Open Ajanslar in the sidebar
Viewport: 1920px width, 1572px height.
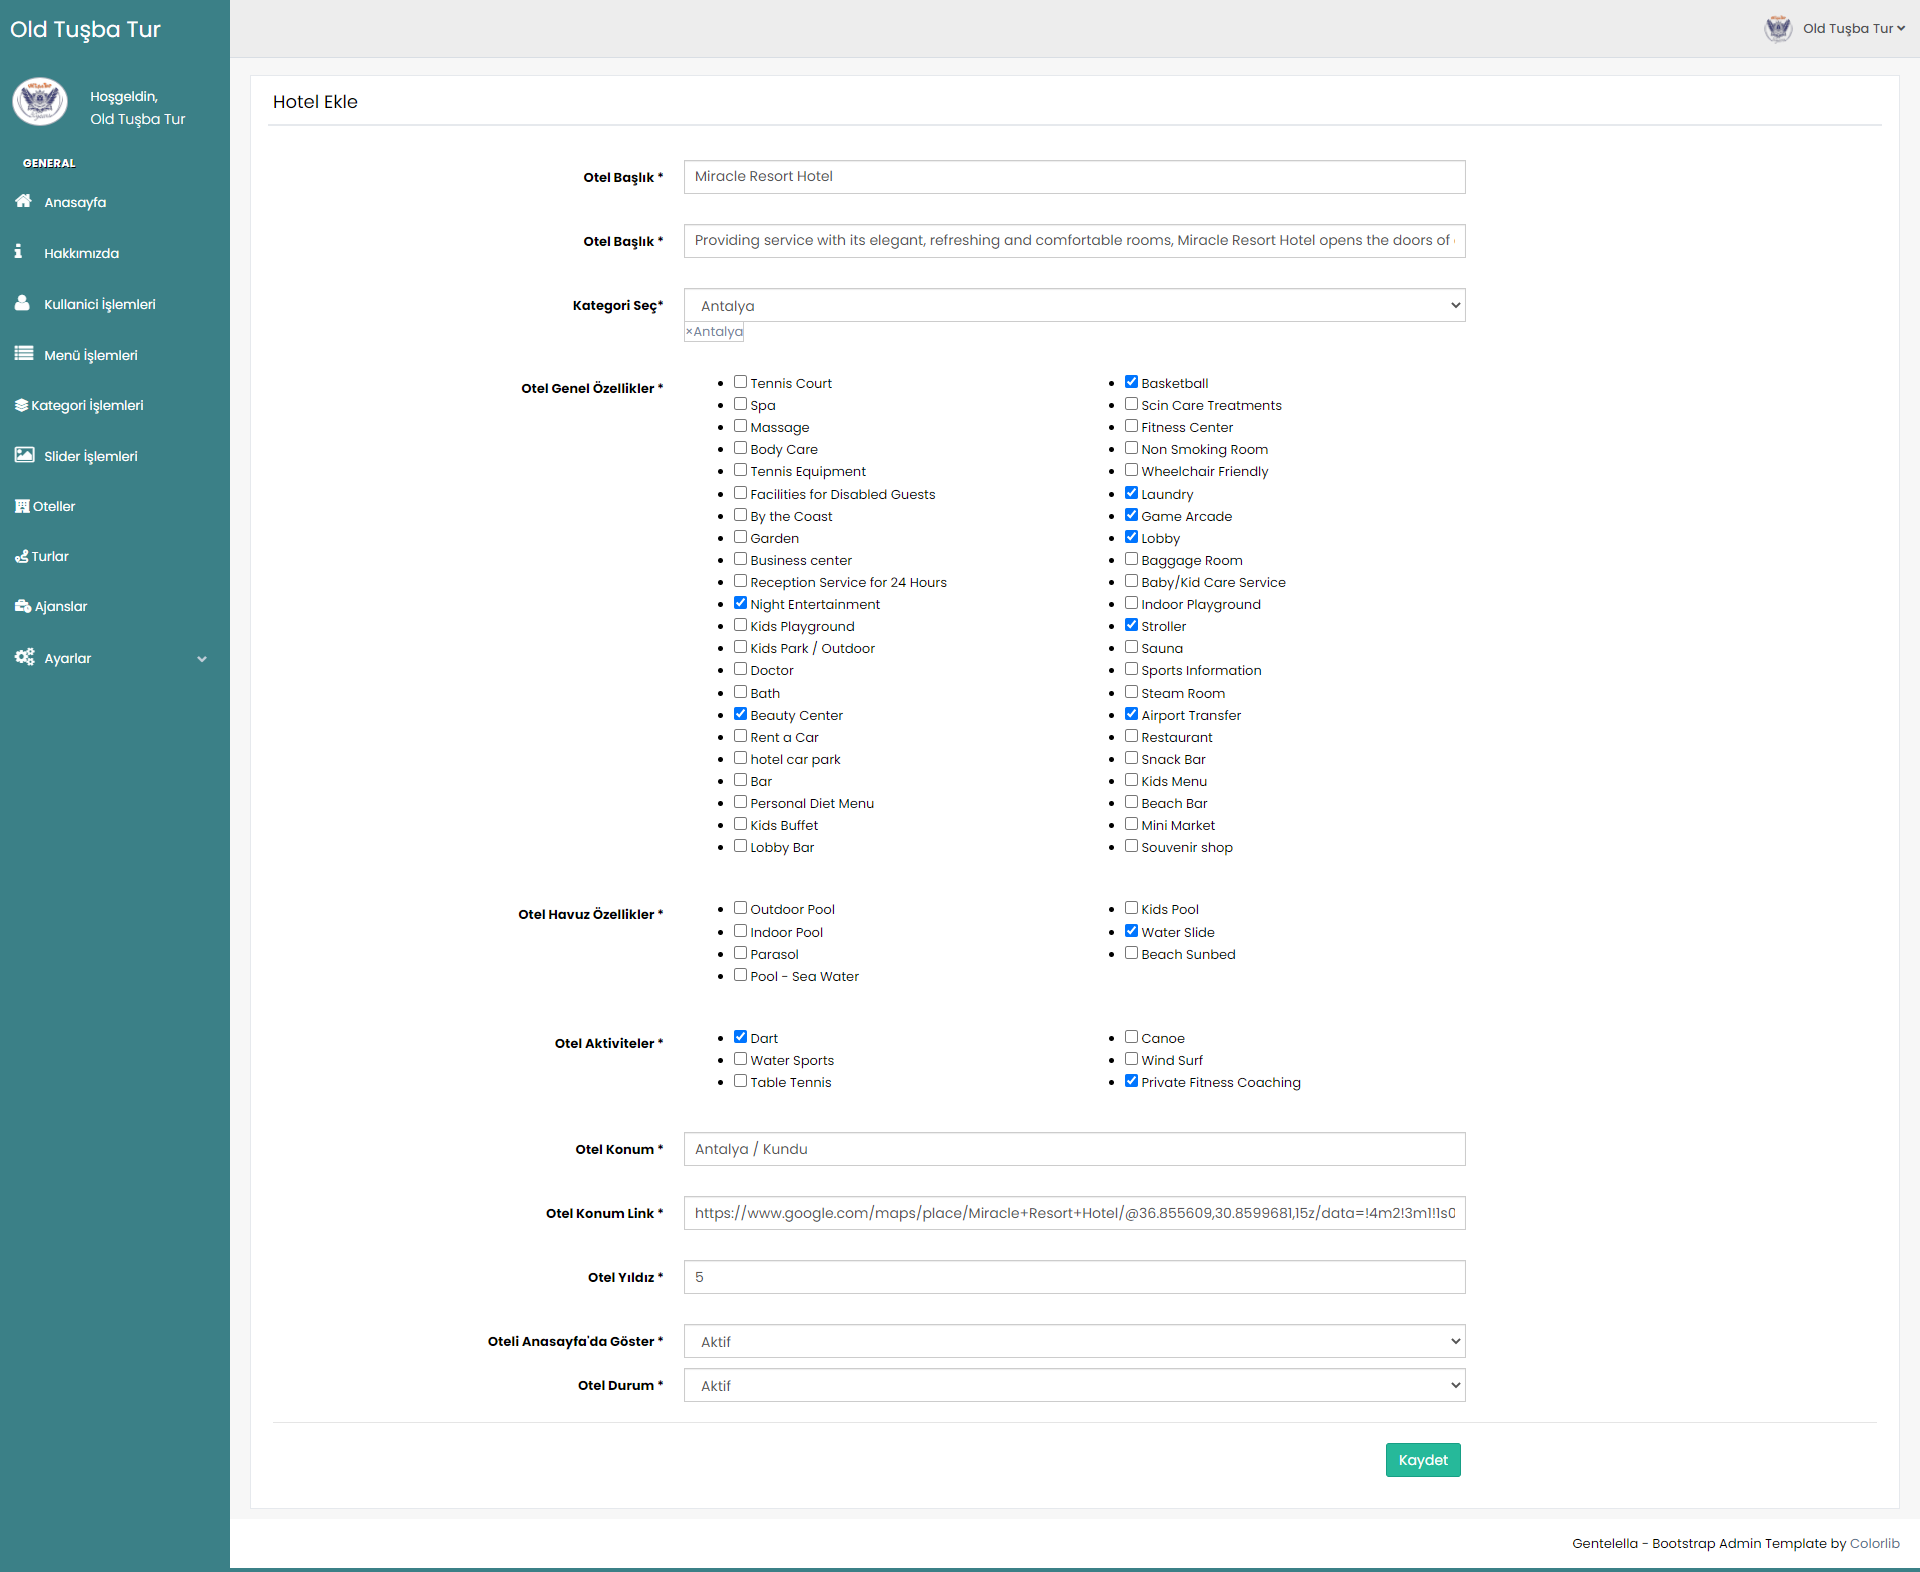pos(60,606)
